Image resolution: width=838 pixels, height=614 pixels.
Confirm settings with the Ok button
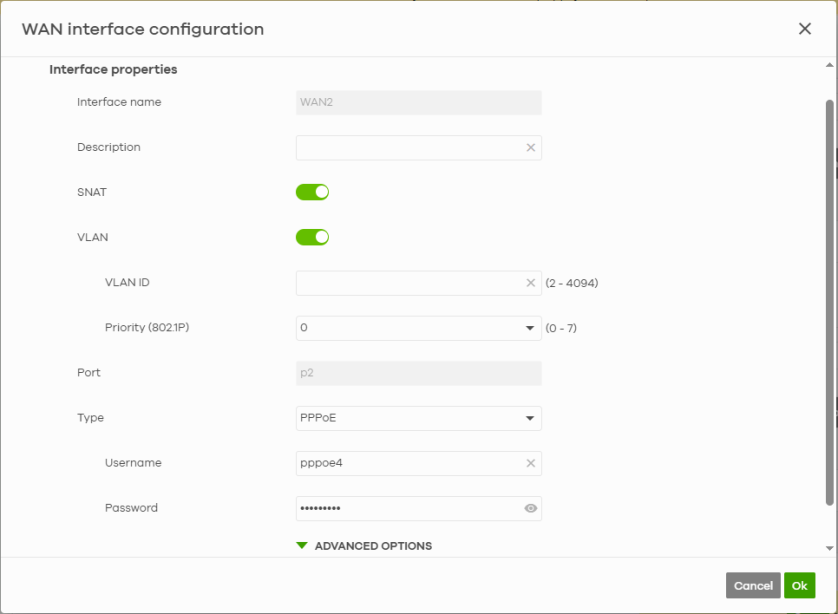[x=799, y=586]
